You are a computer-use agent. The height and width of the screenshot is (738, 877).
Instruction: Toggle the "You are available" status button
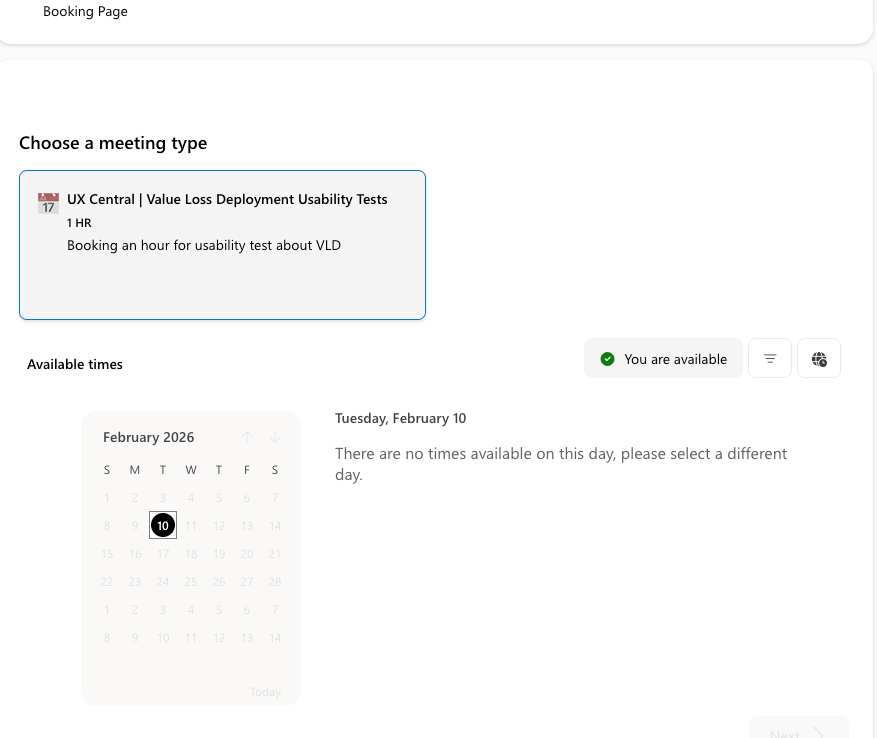click(x=663, y=359)
